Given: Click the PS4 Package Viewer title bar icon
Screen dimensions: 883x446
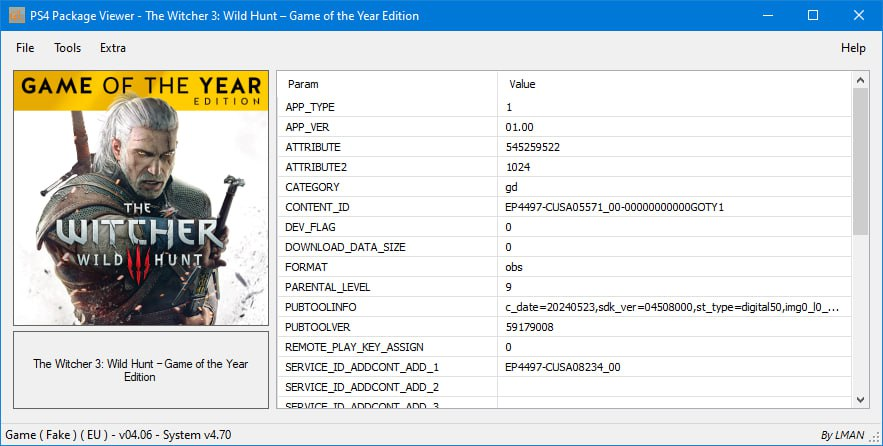Looking at the screenshot, I should click(x=17, y=15).
